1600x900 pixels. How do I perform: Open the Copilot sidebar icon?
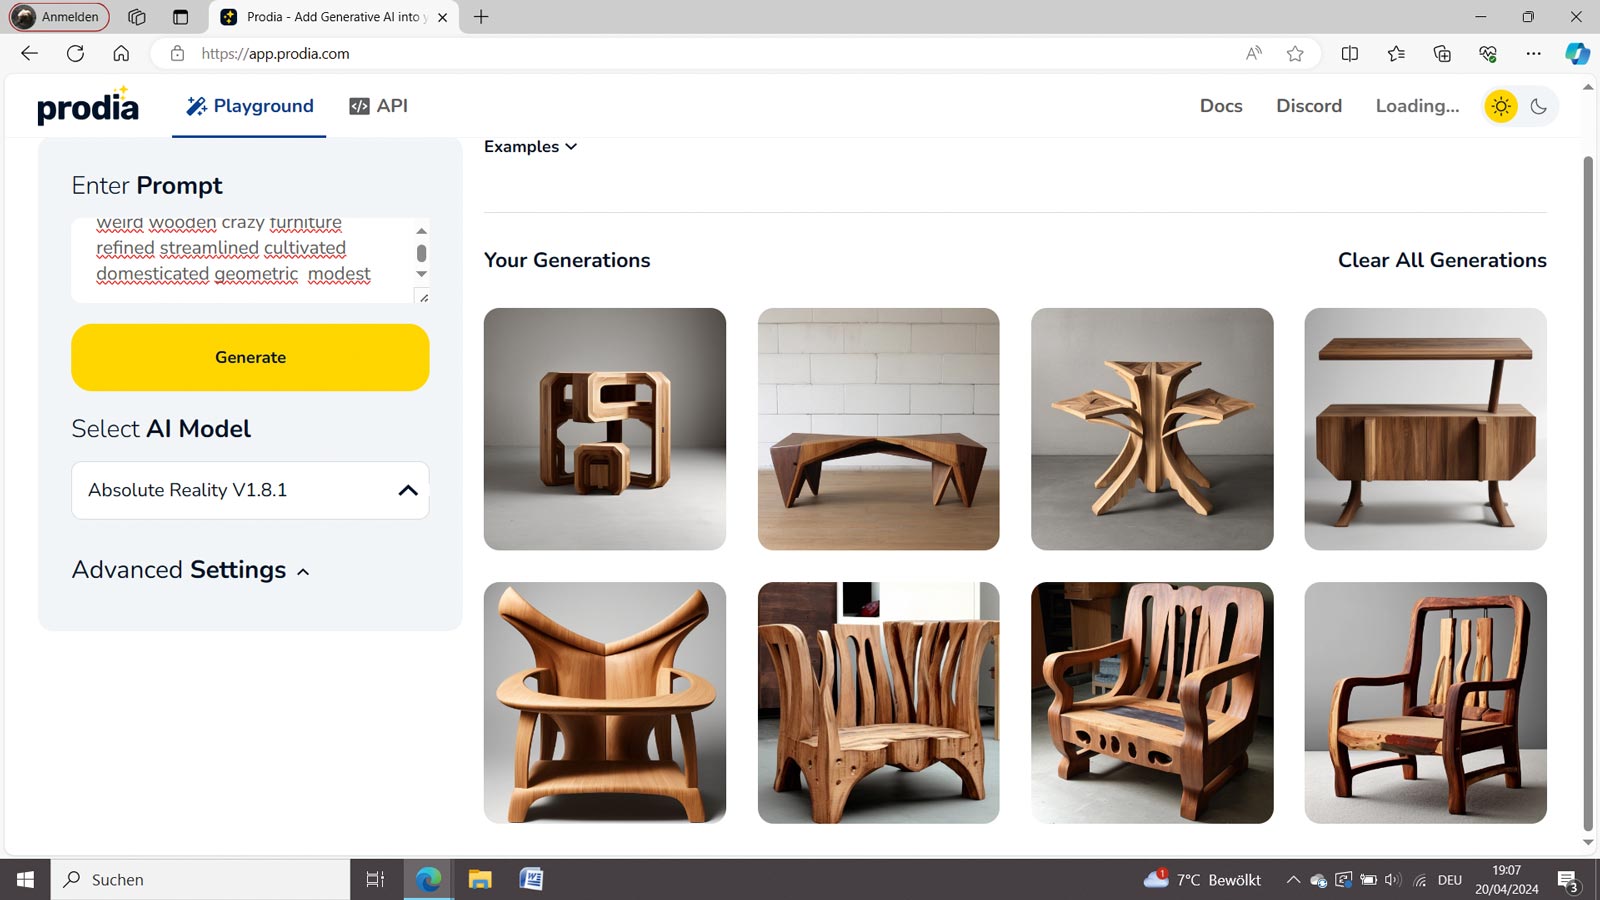pyautogui.click(x=1577, y=54)
